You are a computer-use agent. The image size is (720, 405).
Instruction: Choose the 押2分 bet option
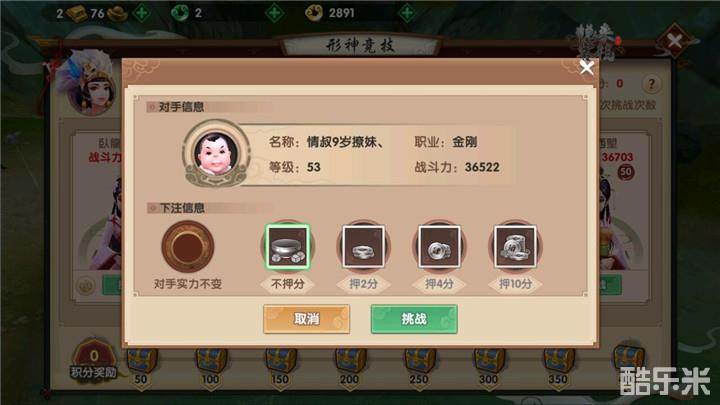click(363, 247)
